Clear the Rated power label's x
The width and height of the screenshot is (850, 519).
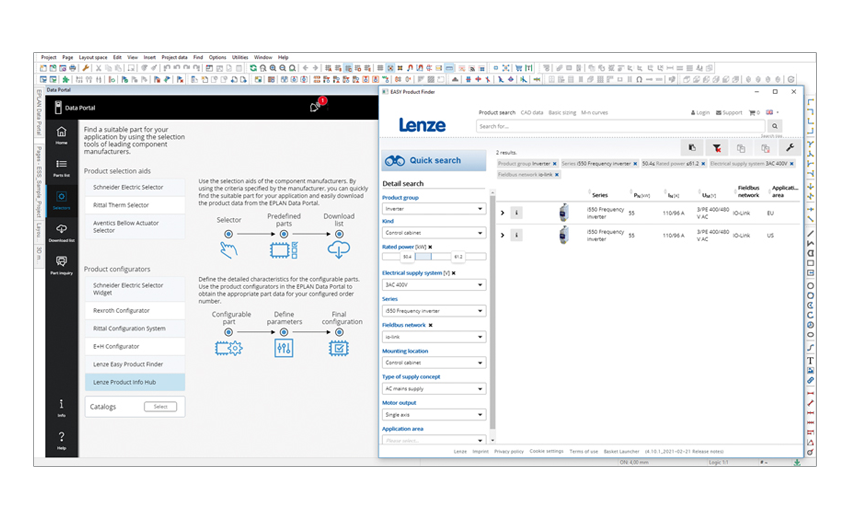(430, 247)
